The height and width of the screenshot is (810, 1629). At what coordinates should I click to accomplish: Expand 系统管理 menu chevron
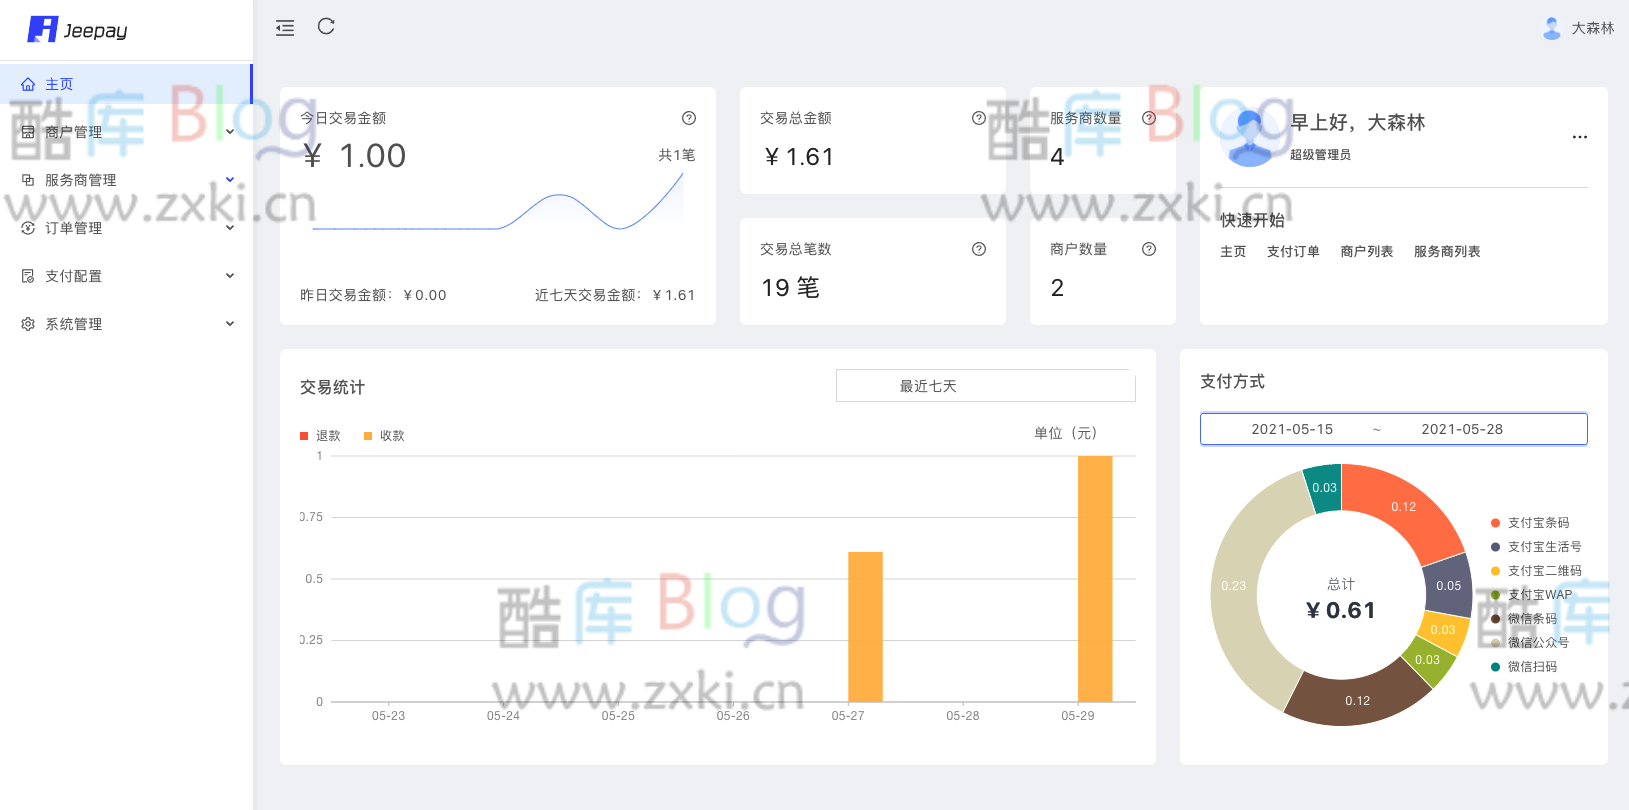click(230, 324)
